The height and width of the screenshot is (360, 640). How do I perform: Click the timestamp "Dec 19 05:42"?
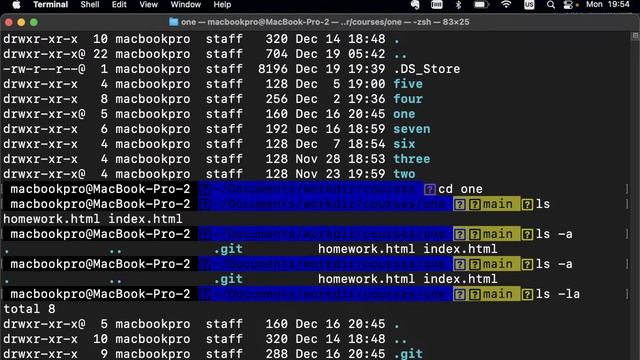tap(340, 54)
